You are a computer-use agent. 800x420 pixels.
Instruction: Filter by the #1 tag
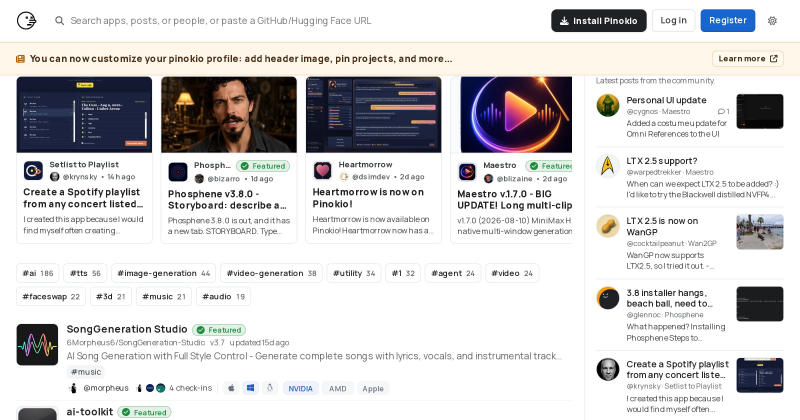(x=403, y=274)
